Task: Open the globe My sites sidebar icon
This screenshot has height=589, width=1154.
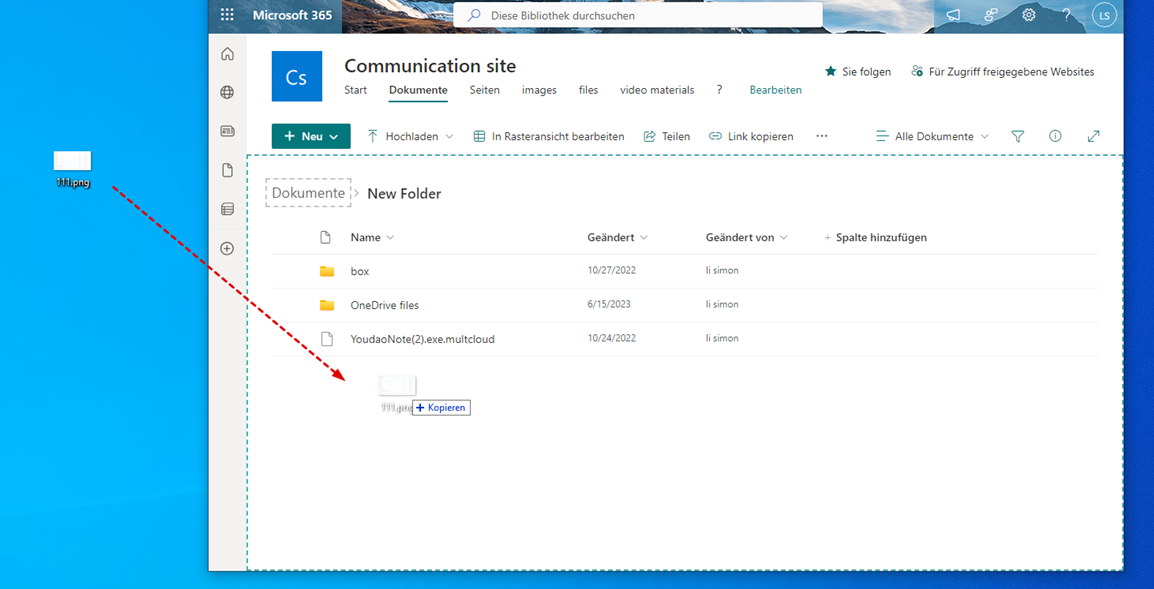Action: coord(227,93)
